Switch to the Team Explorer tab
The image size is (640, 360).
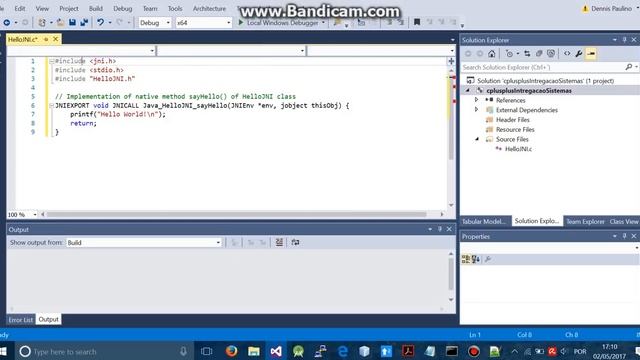[585, 221]
